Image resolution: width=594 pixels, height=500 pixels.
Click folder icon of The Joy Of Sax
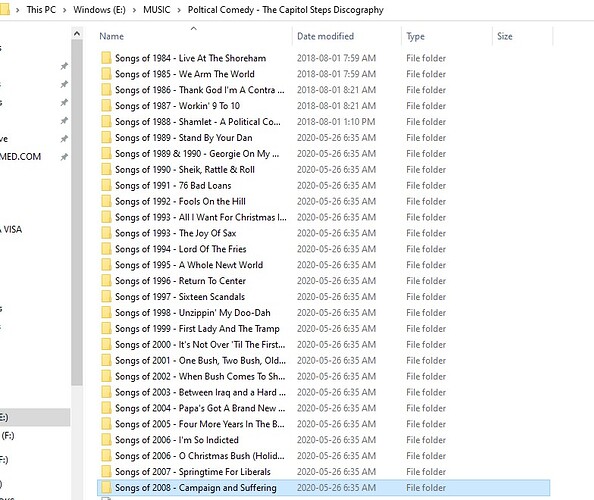[106, 233]
